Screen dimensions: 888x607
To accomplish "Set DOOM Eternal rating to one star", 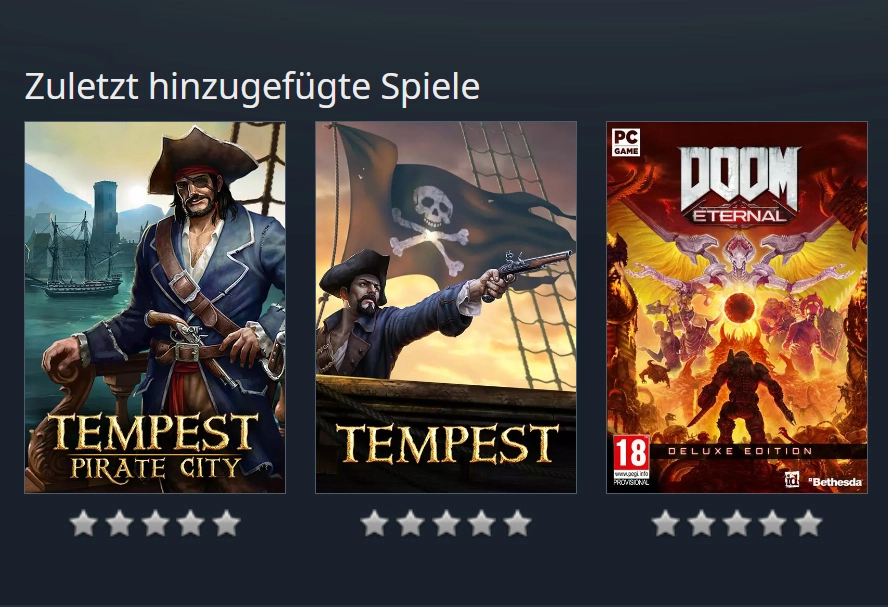I will (666, 523).
